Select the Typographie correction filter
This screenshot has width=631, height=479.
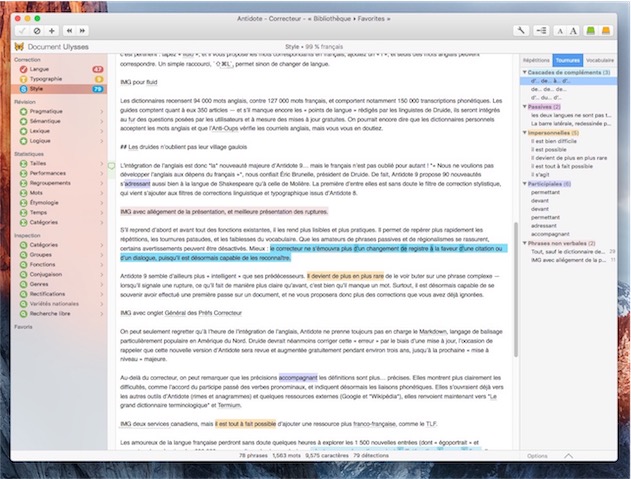(x=60, y=79)
